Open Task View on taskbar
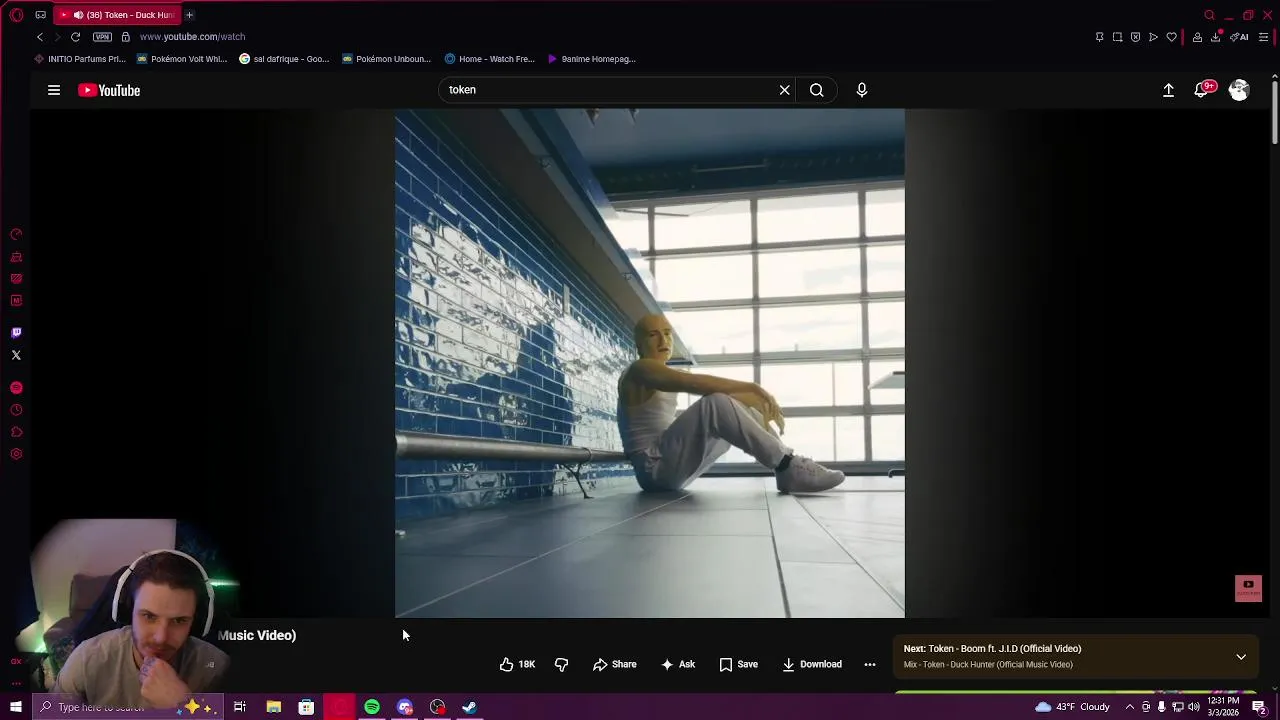This screenshot has height=720, width=1280. point(240,707)
